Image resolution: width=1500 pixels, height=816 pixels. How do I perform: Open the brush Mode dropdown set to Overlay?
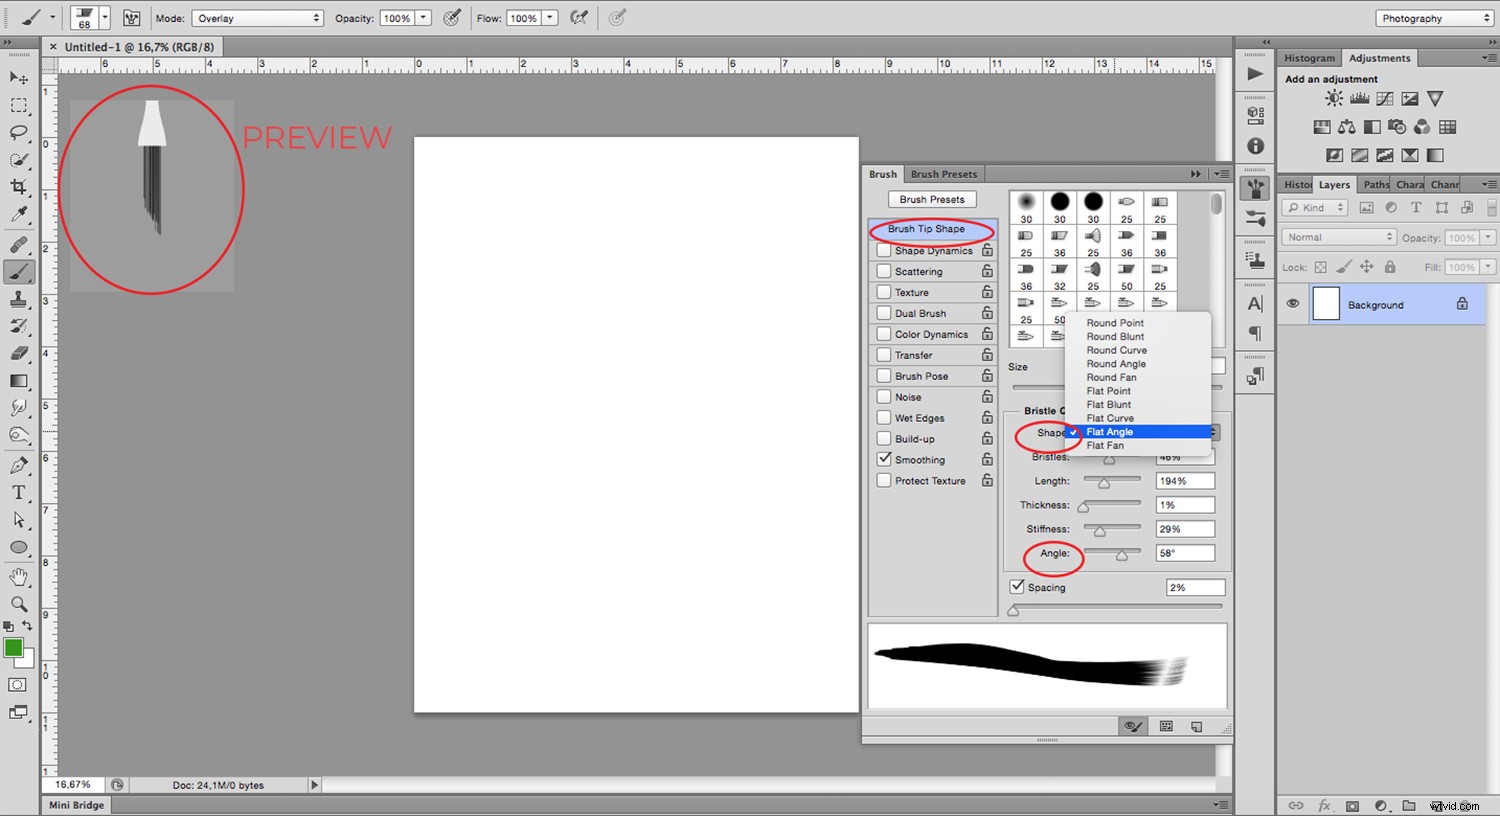(257, 17)
